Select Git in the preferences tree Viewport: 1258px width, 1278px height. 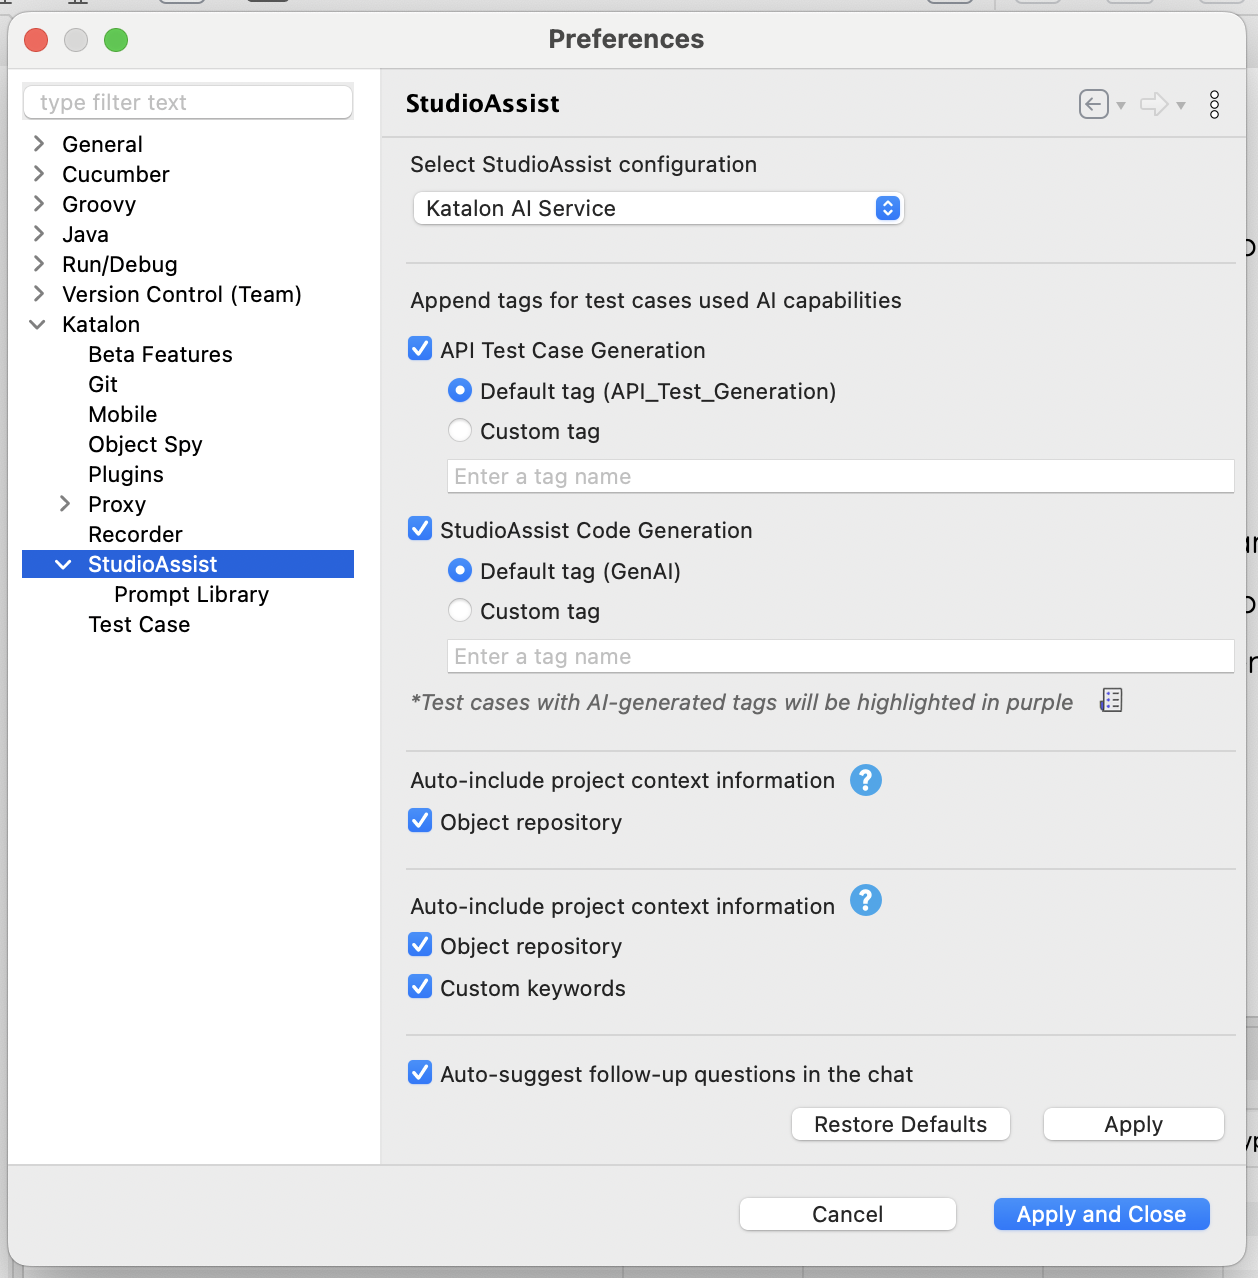pos(103,384)
